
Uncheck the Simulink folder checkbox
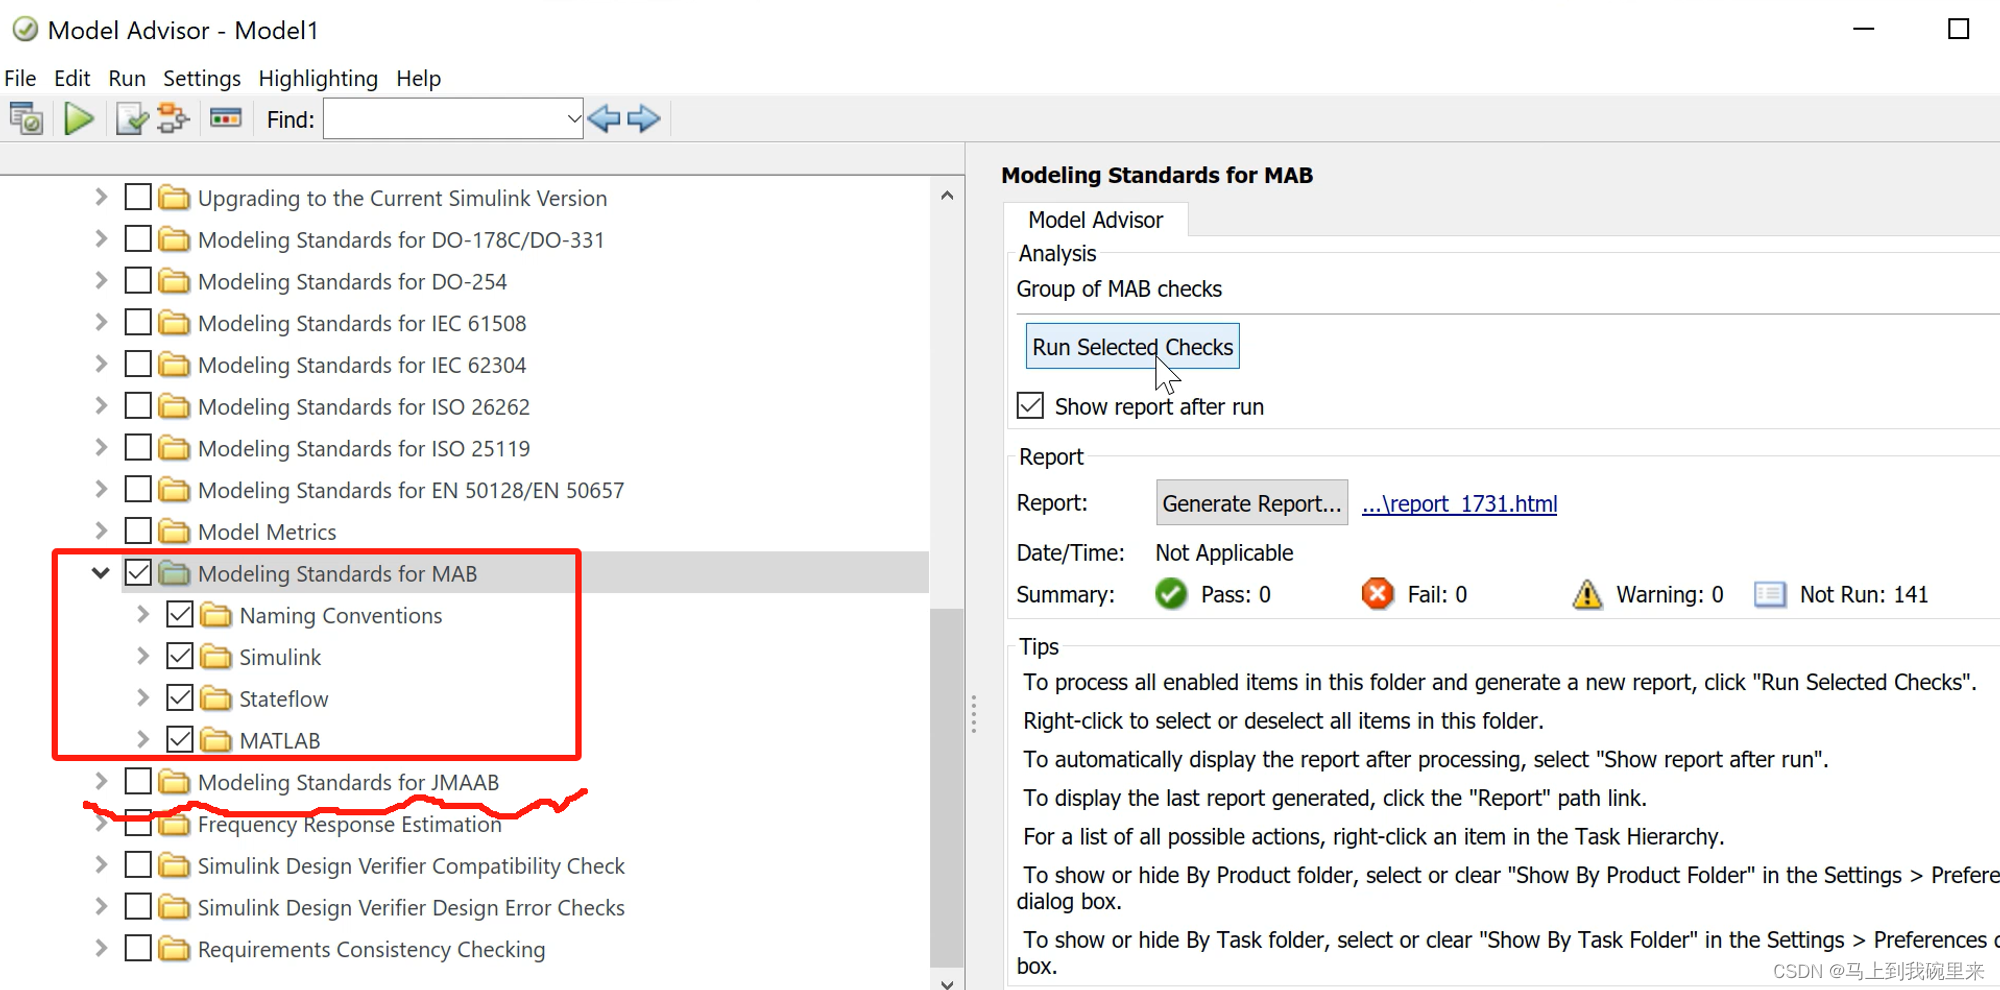click(180, 656)
